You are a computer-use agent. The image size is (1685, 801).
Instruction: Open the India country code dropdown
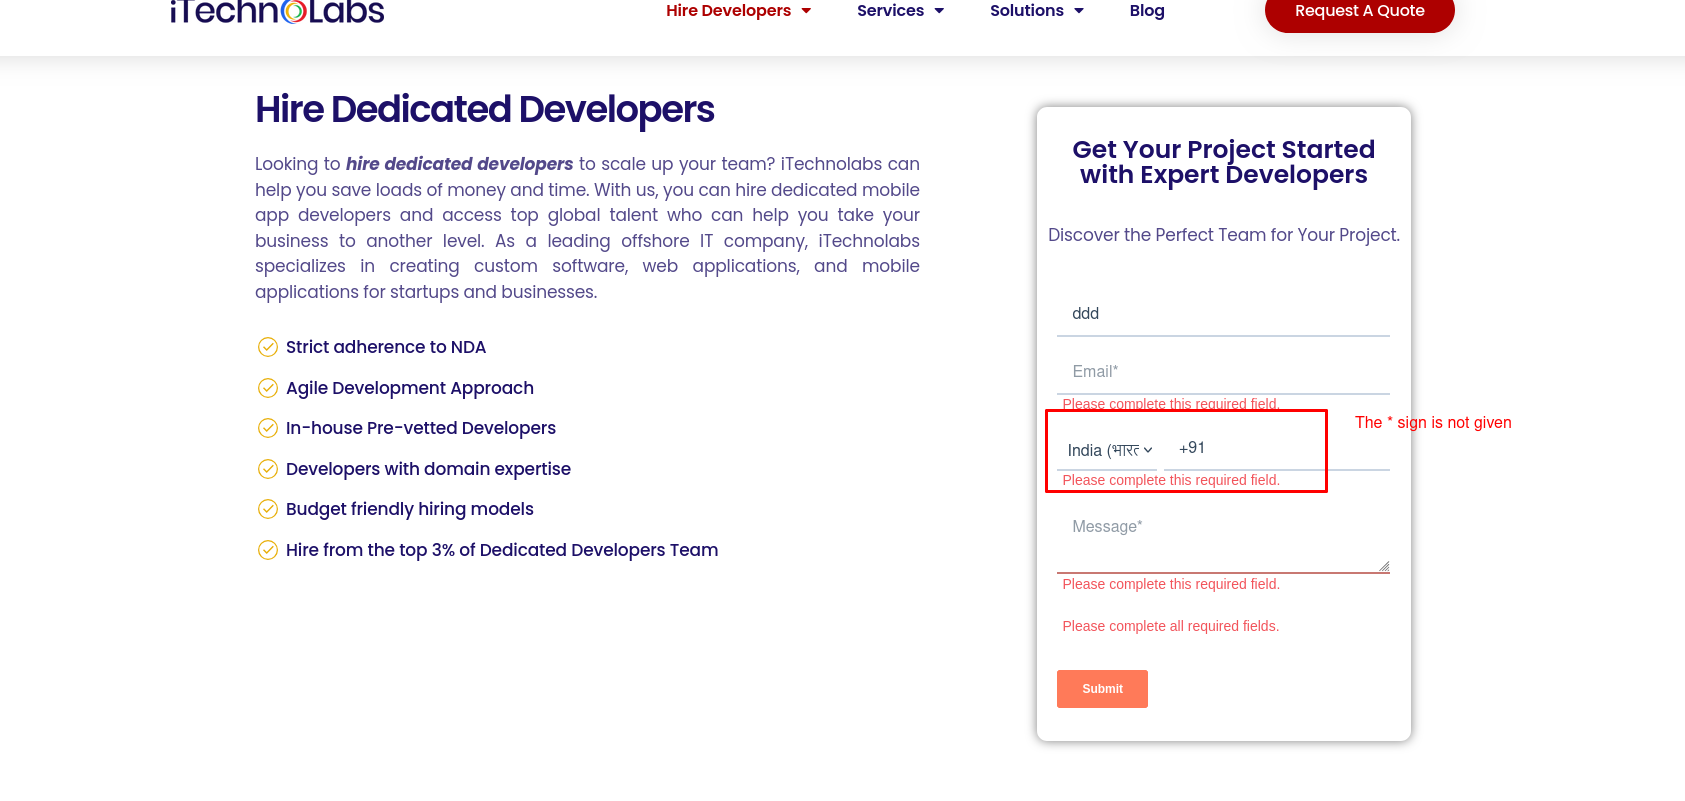[x=1107, y=450]
